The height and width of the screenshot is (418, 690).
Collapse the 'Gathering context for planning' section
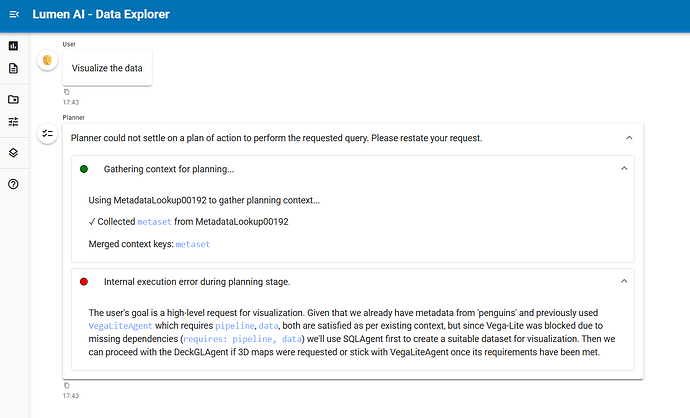click(x=624, y=169)
